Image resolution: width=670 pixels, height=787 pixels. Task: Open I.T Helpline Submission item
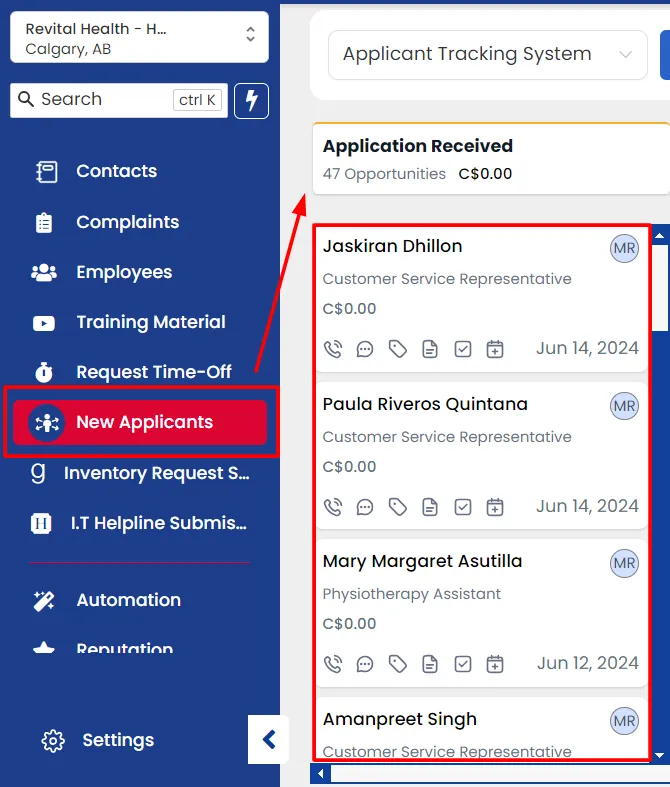coord(139,523)
